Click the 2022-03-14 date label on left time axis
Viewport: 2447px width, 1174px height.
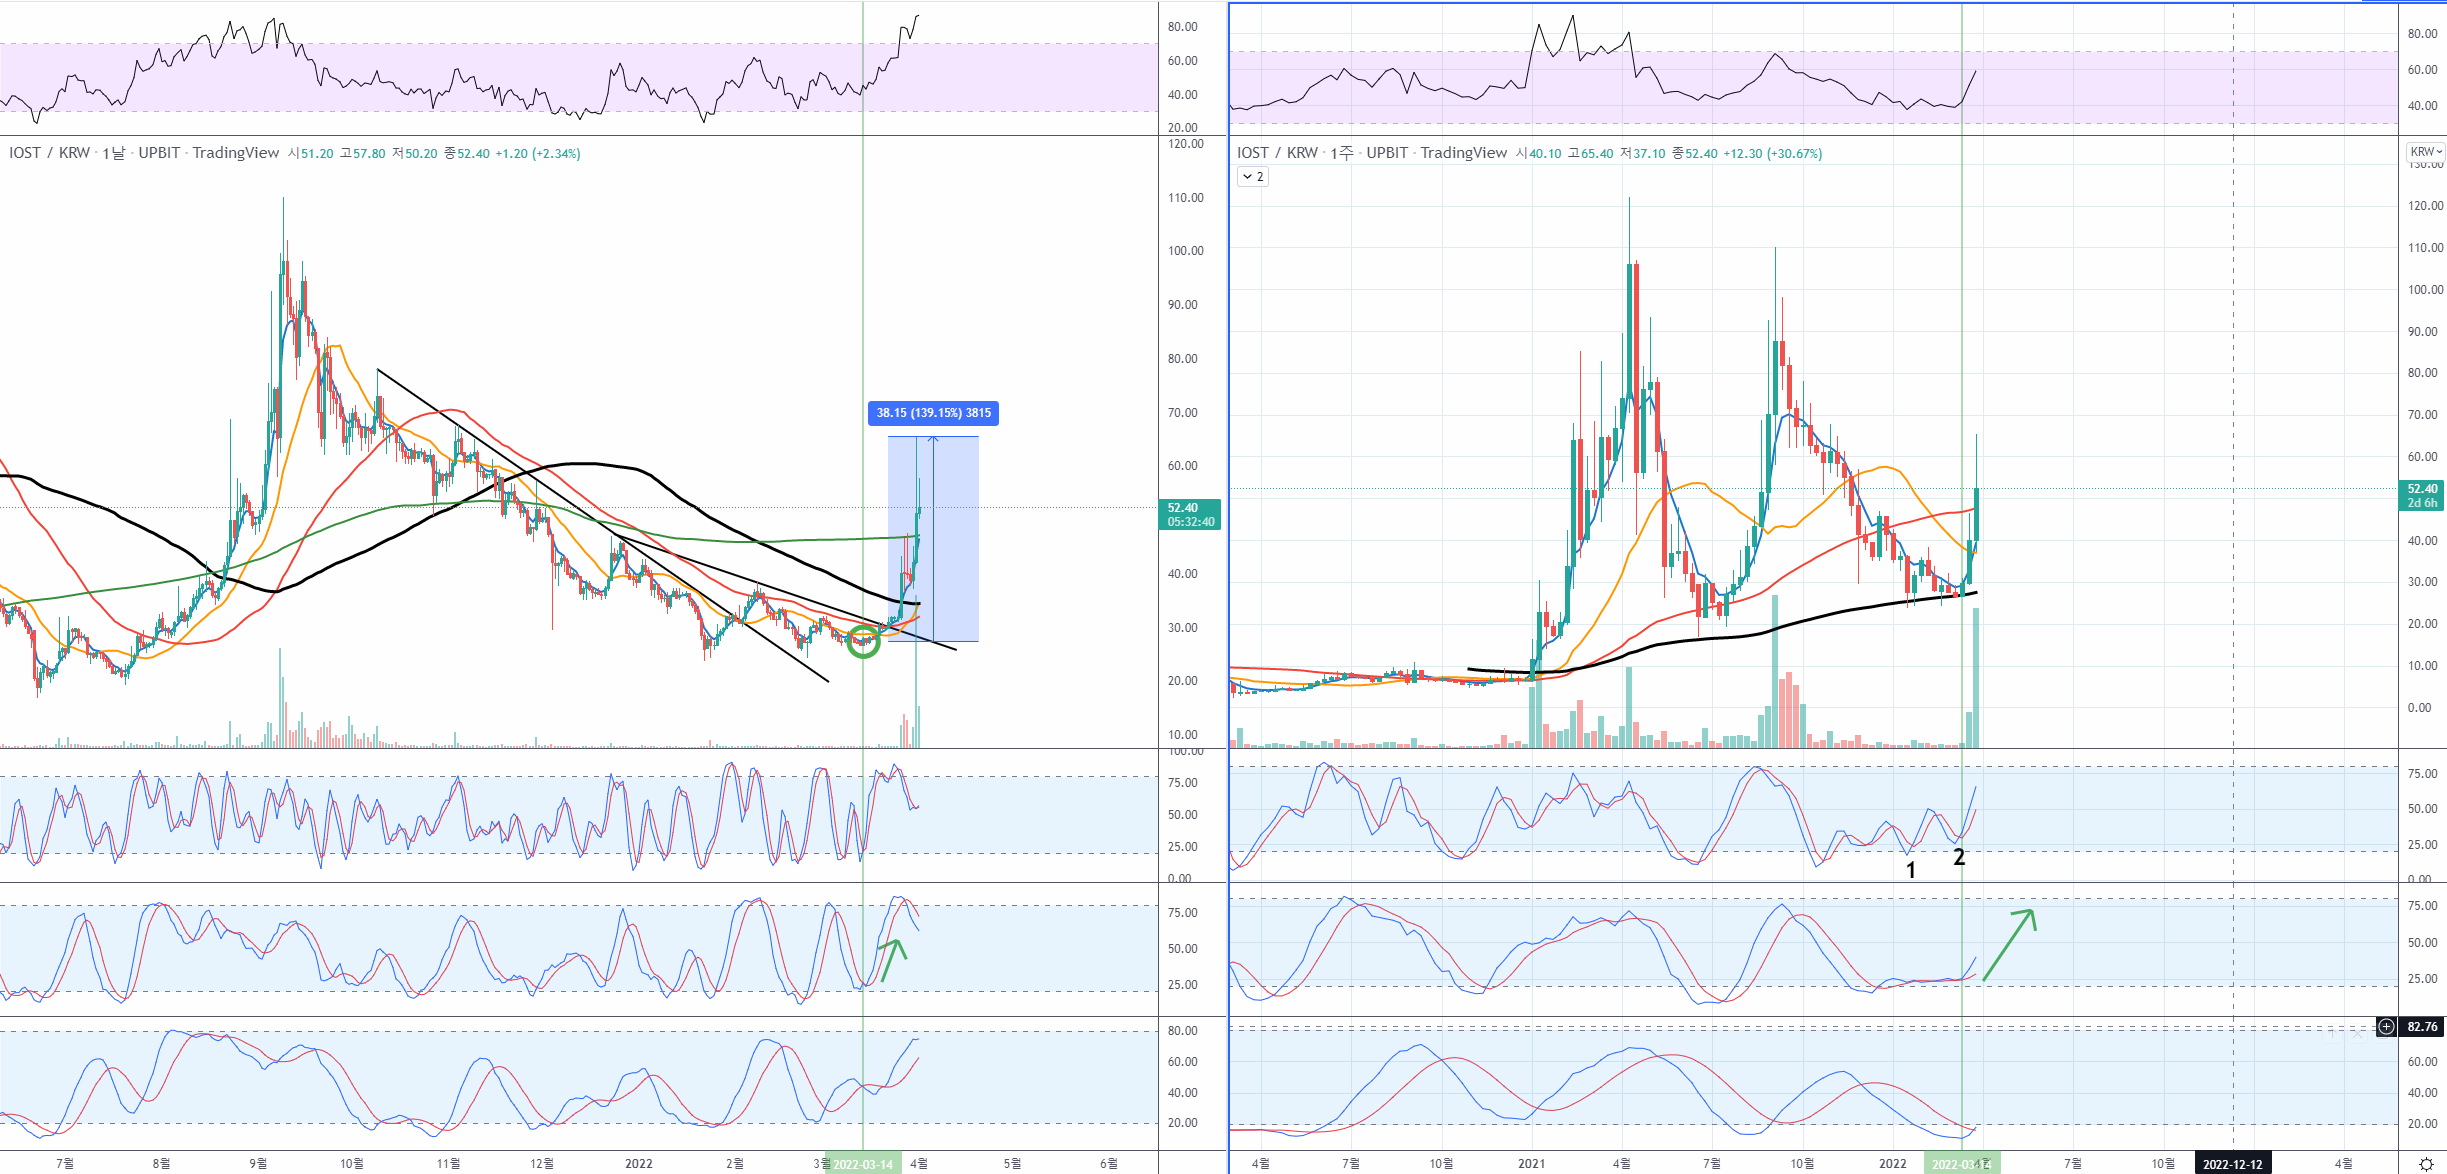click(x=862, y=1164)
